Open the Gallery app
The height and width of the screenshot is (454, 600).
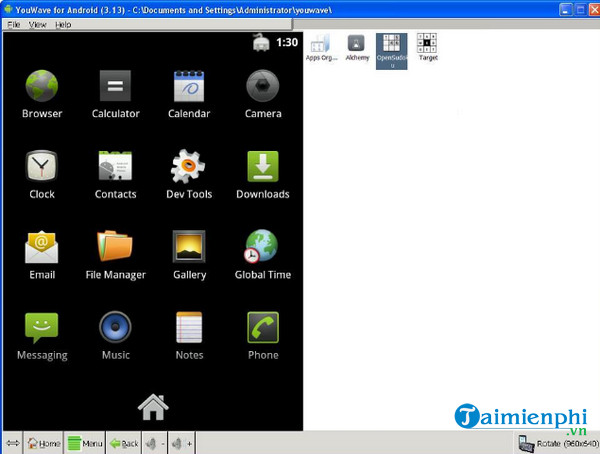coord(189,246)
